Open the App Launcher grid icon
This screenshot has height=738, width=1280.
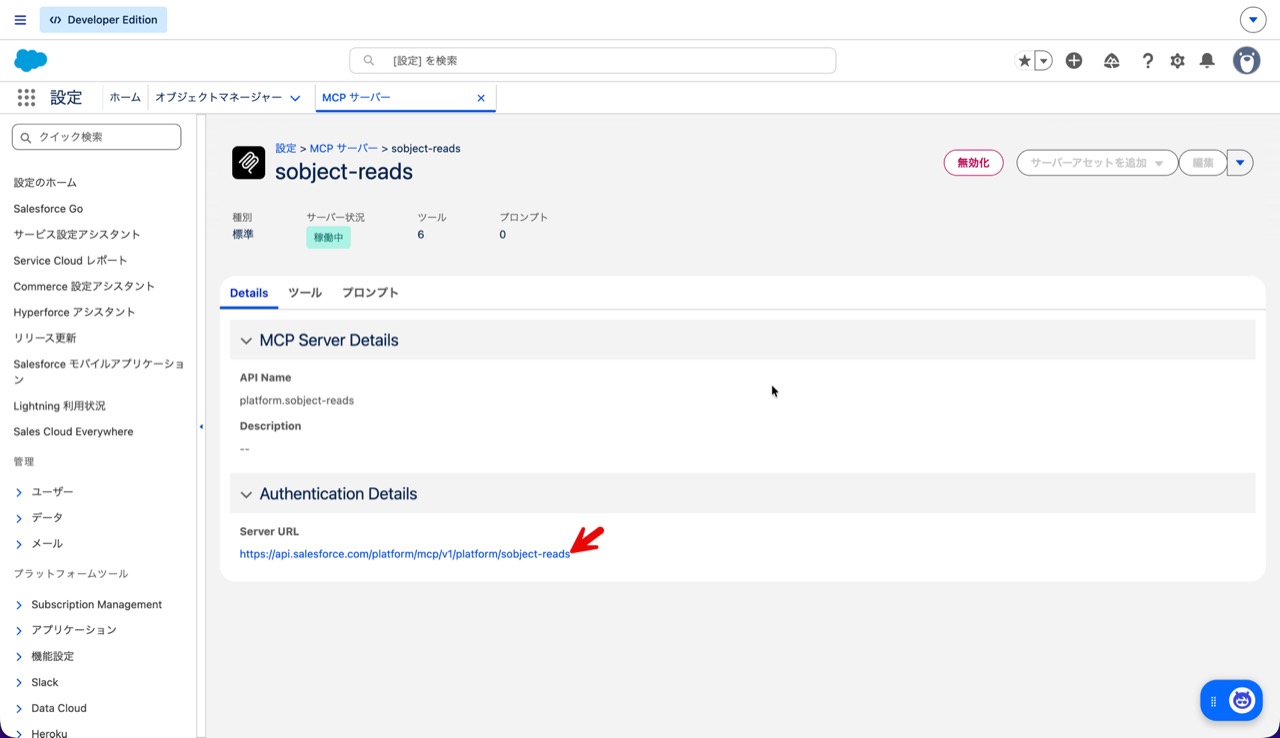point(27,98)
